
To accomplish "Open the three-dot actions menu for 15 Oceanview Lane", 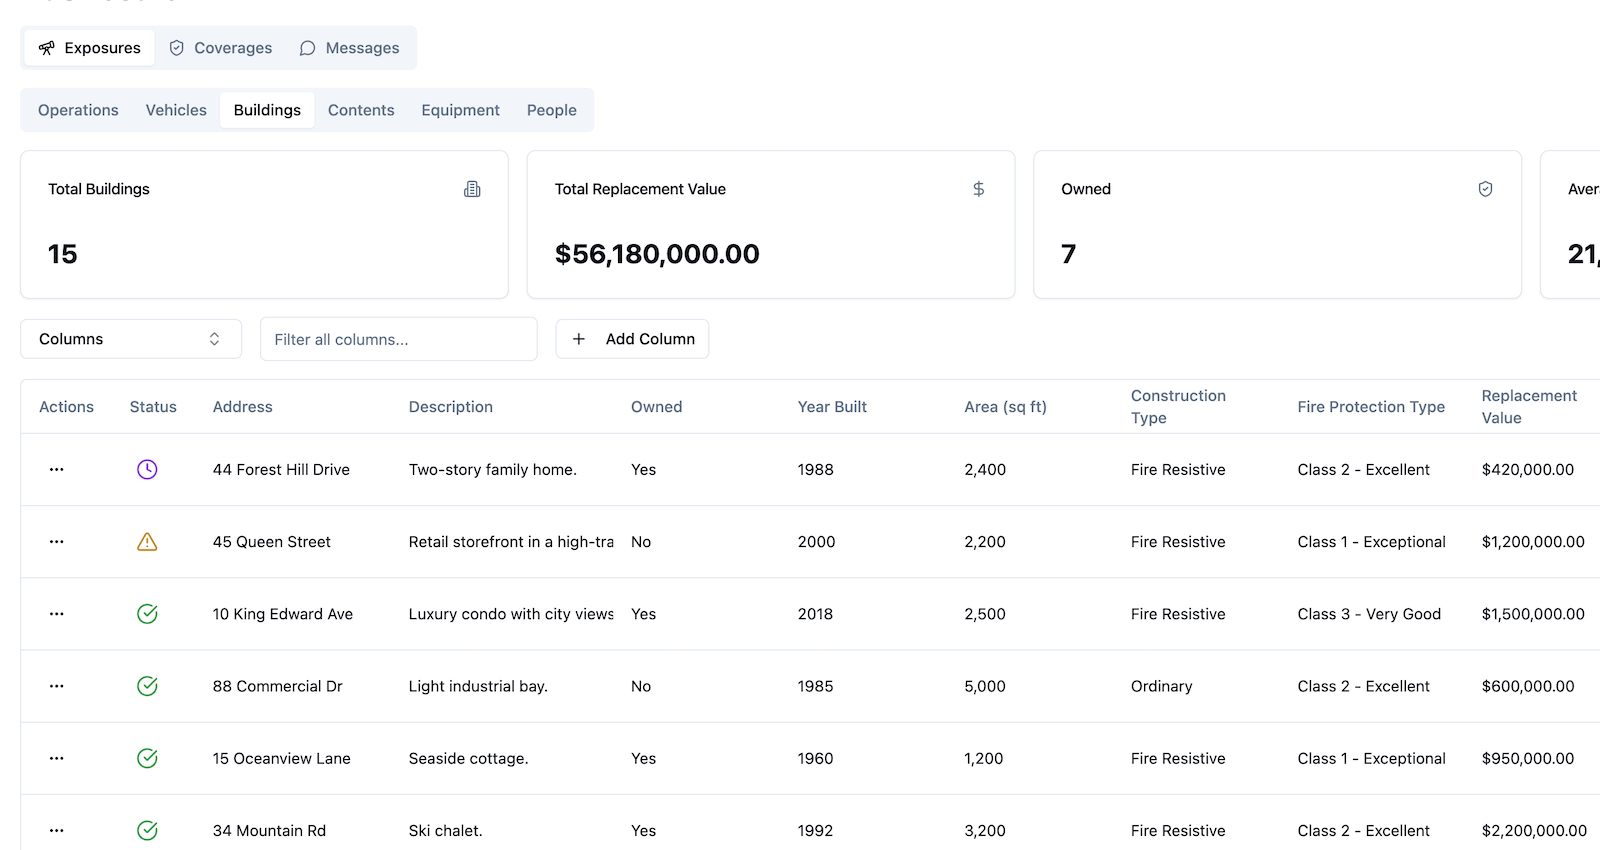I will (x=57, y=758).
